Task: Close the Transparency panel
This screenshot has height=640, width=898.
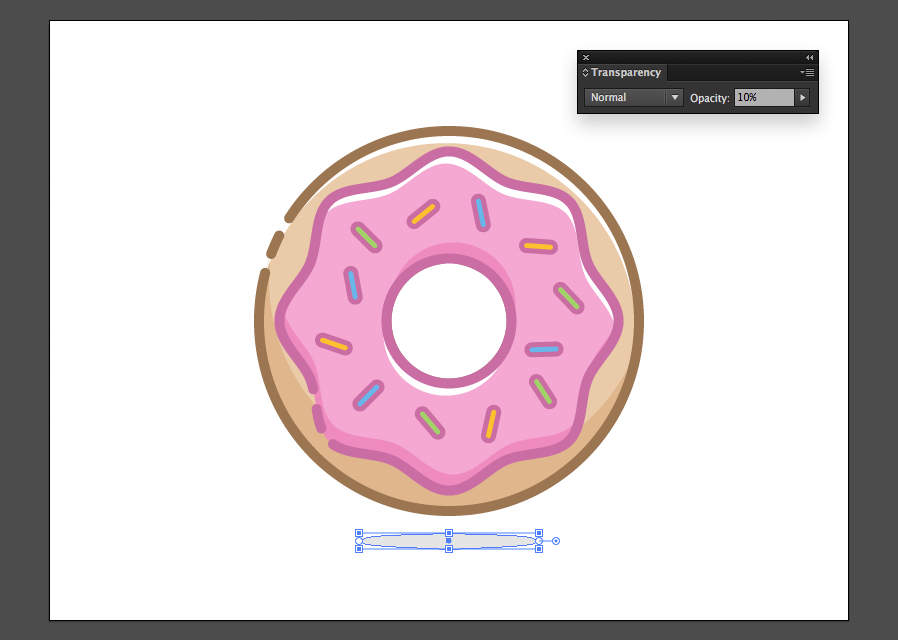Action: pyautogui.click(x=586, y=57)
